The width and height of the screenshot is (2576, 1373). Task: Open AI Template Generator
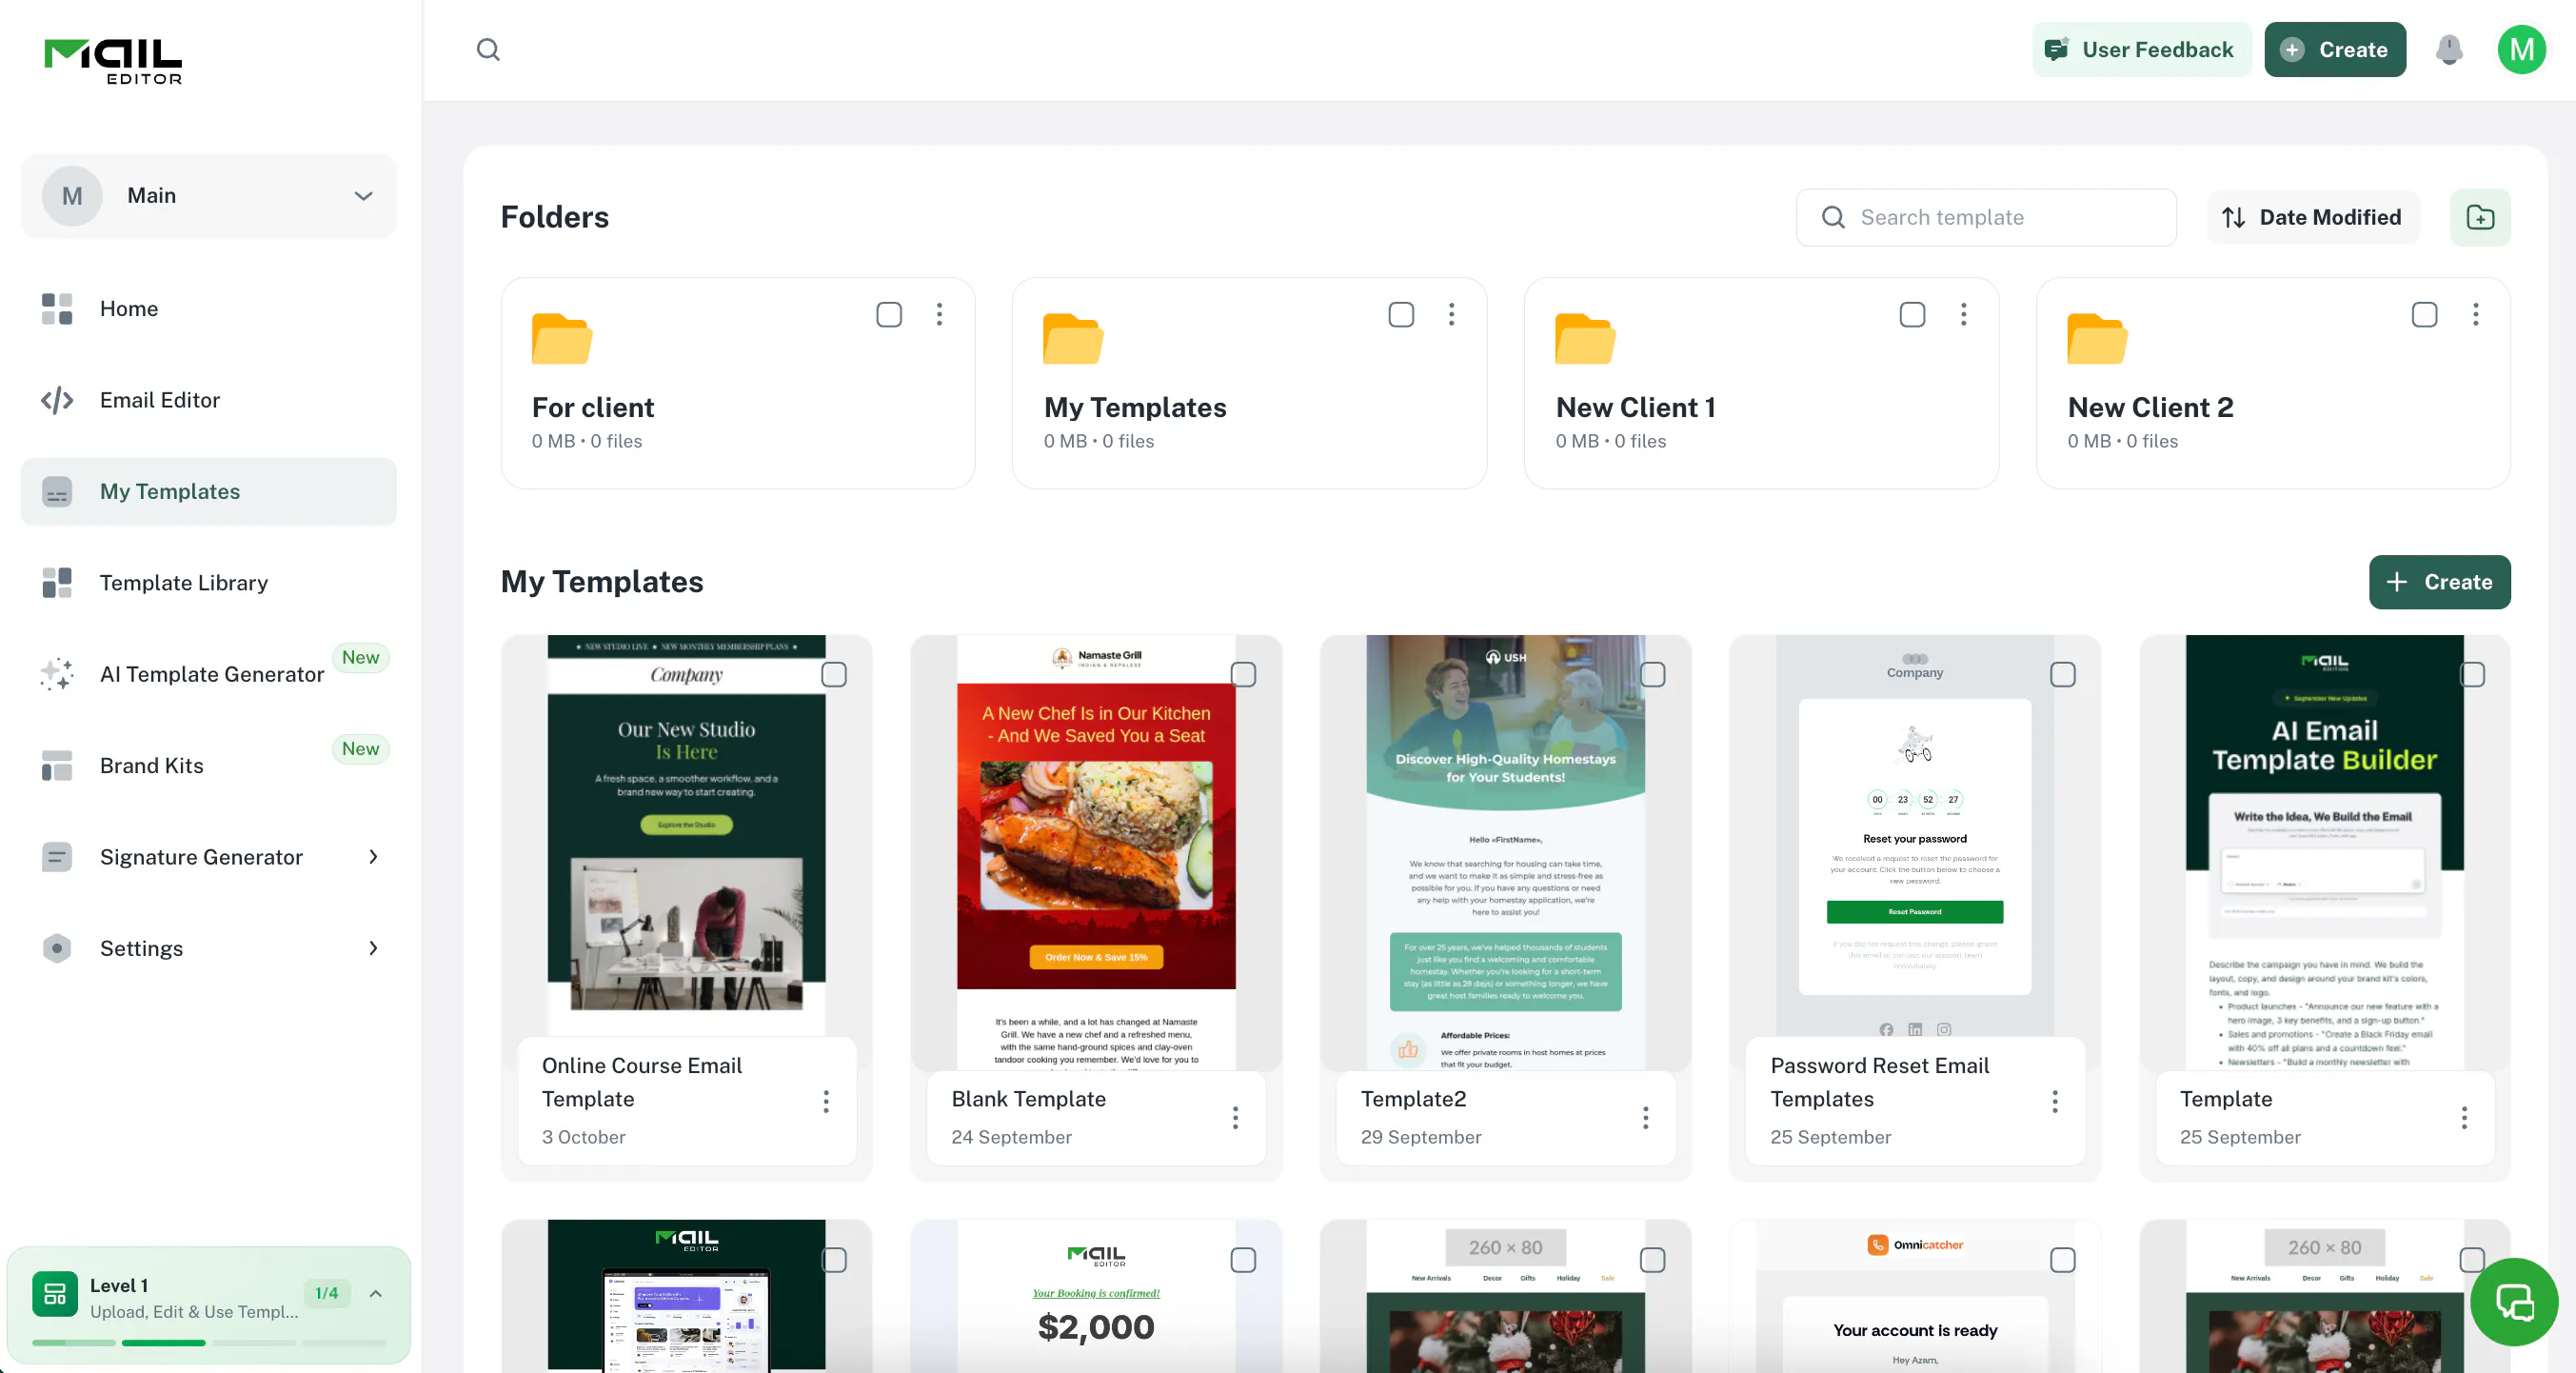pyautogui.click(x=209, y=673)
